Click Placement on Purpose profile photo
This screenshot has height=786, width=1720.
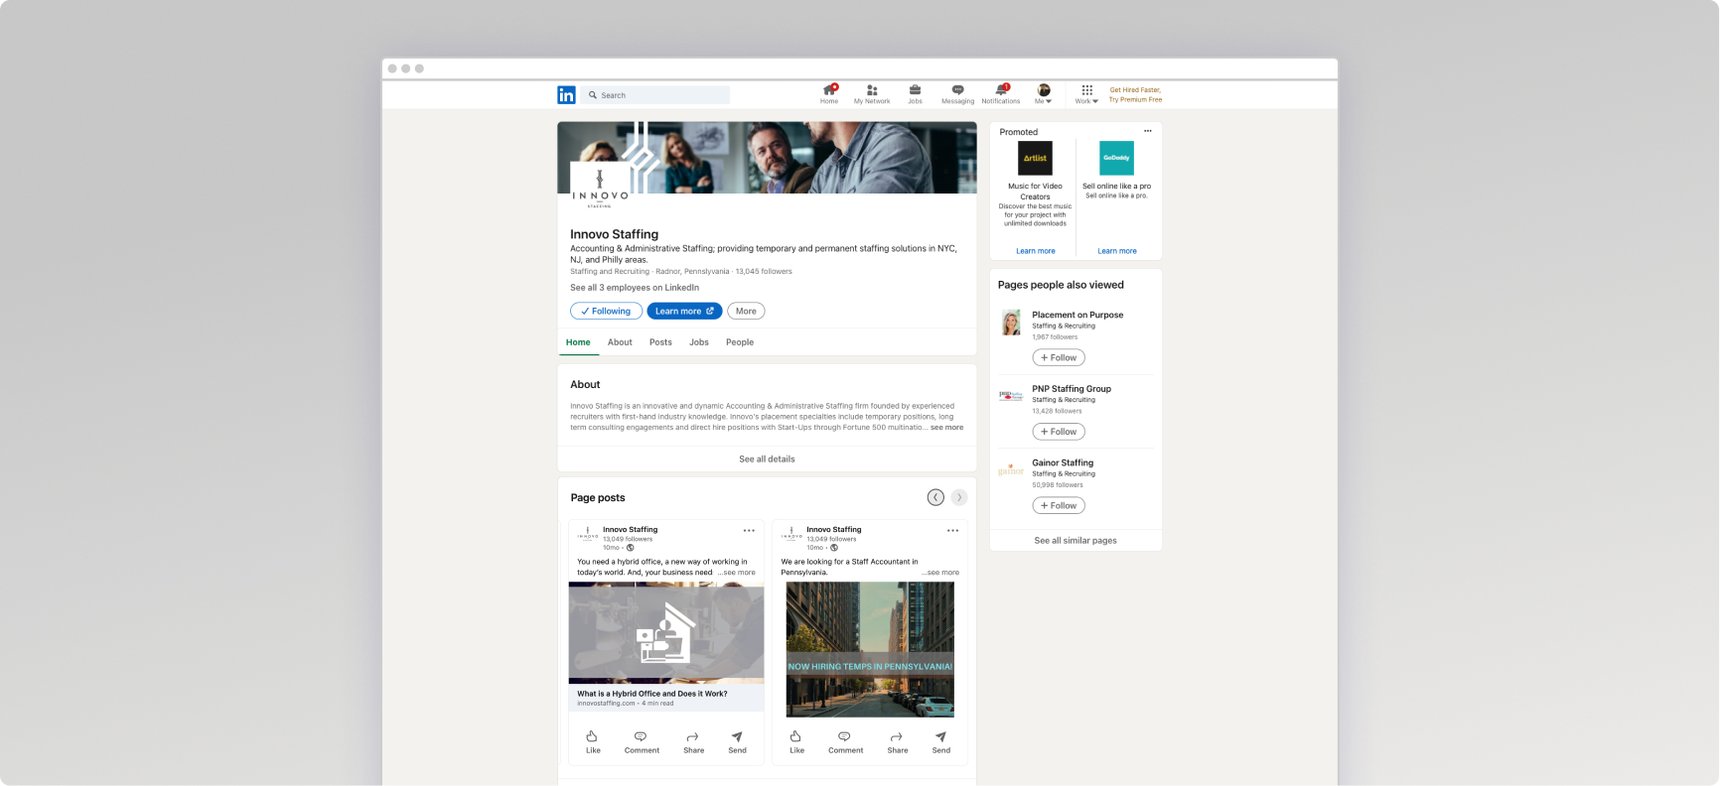point(1011,322)
